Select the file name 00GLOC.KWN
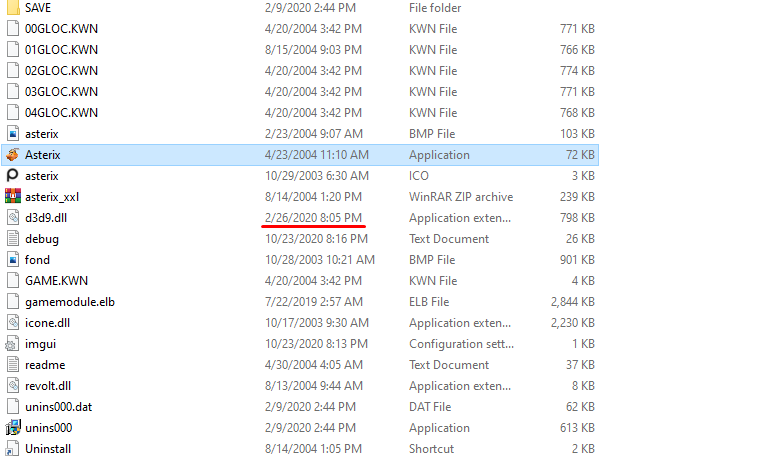757x461 pixels. (61, 29)
